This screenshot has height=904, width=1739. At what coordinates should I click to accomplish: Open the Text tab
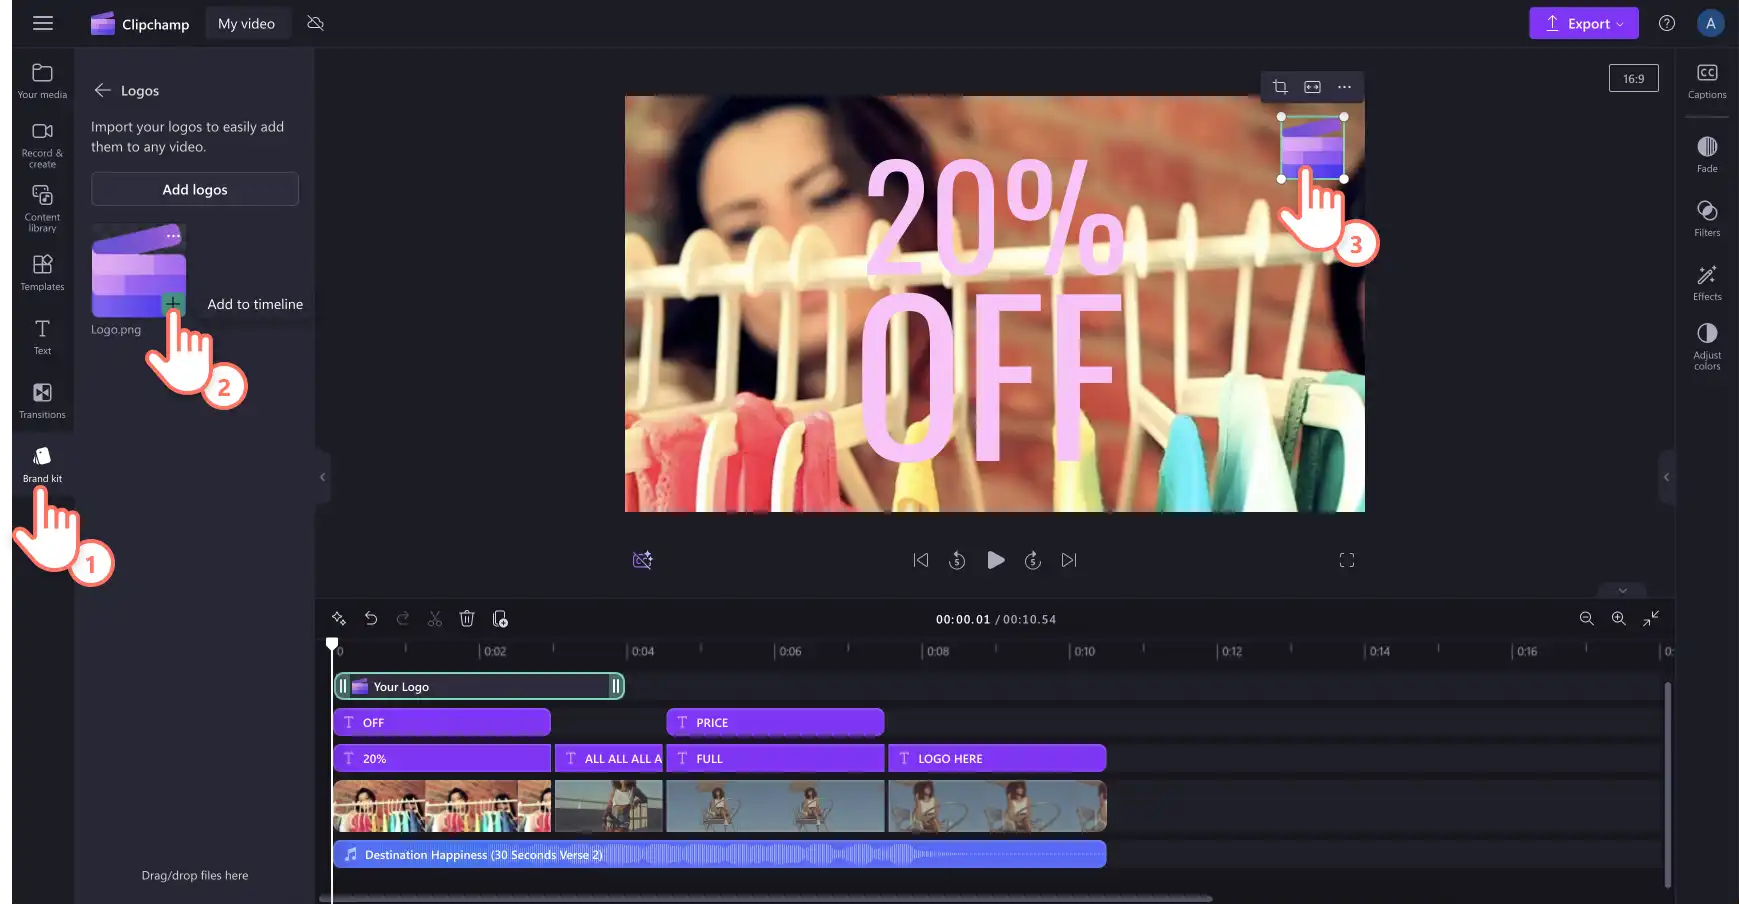tap(42, 336)
